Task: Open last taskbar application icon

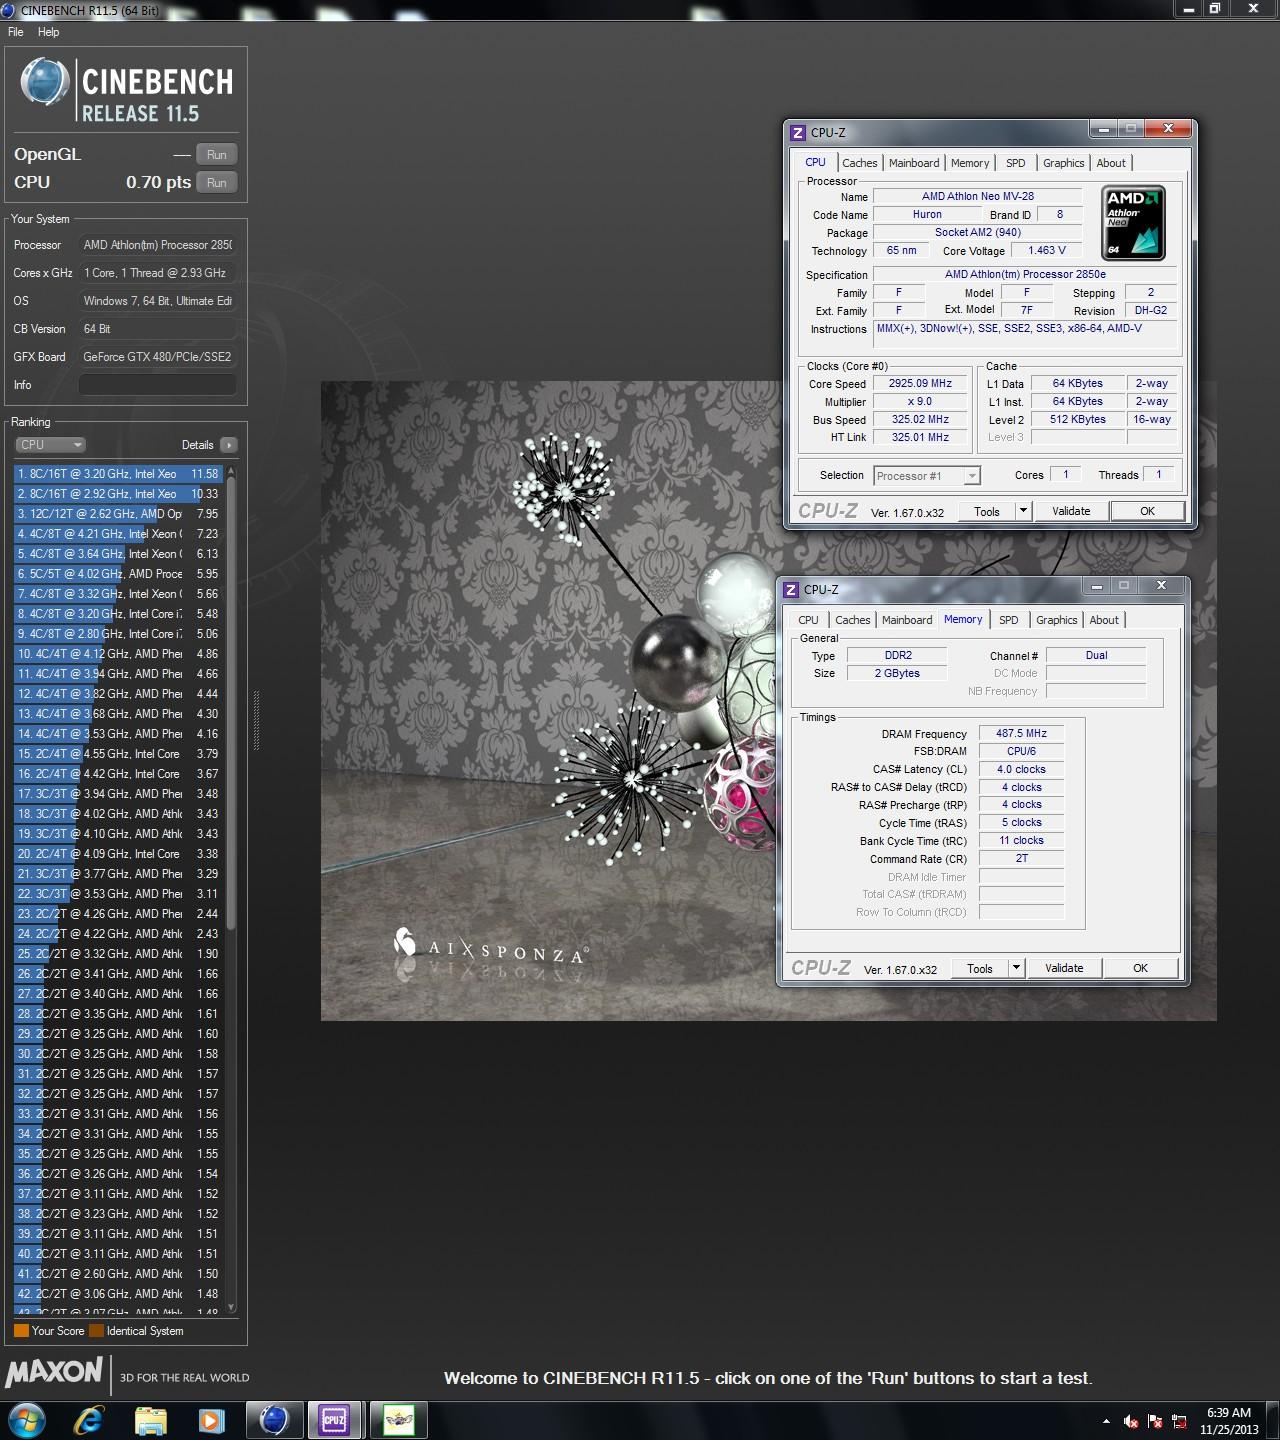Action: tap(399, 1419)
